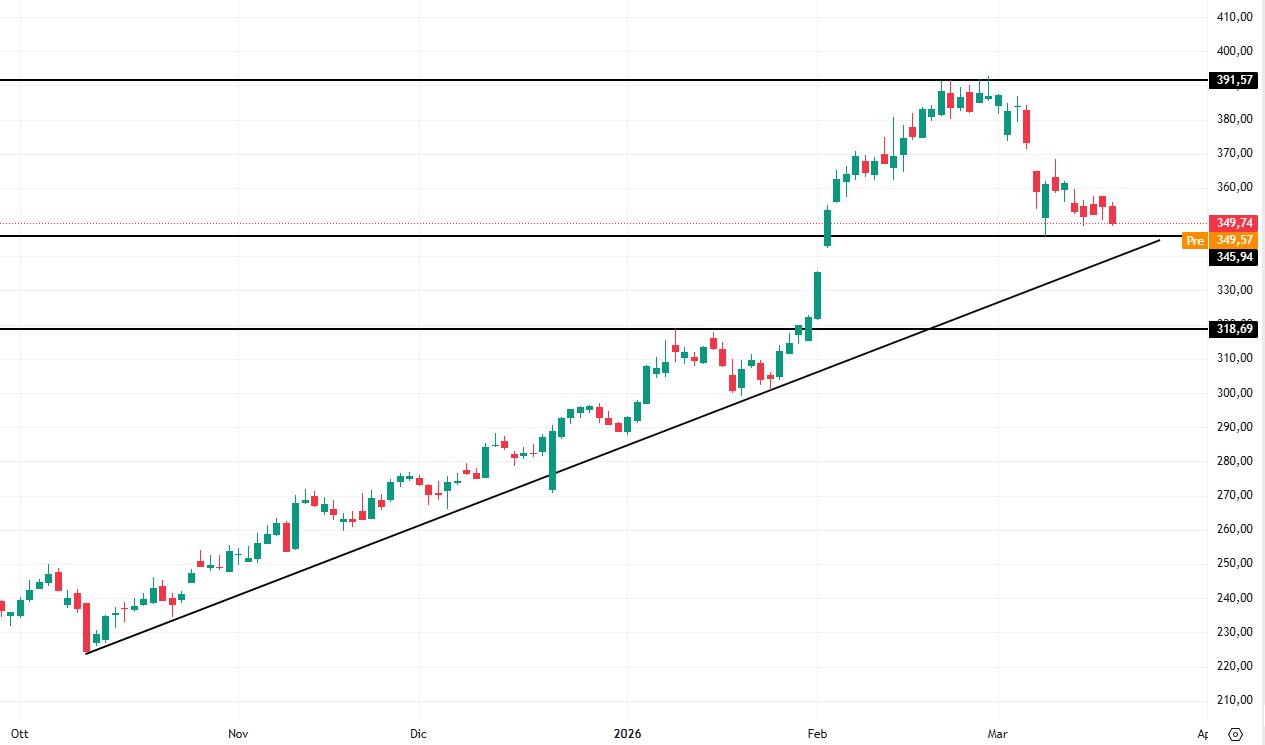Click the Nov label on time axis

(x=238, y=734)
